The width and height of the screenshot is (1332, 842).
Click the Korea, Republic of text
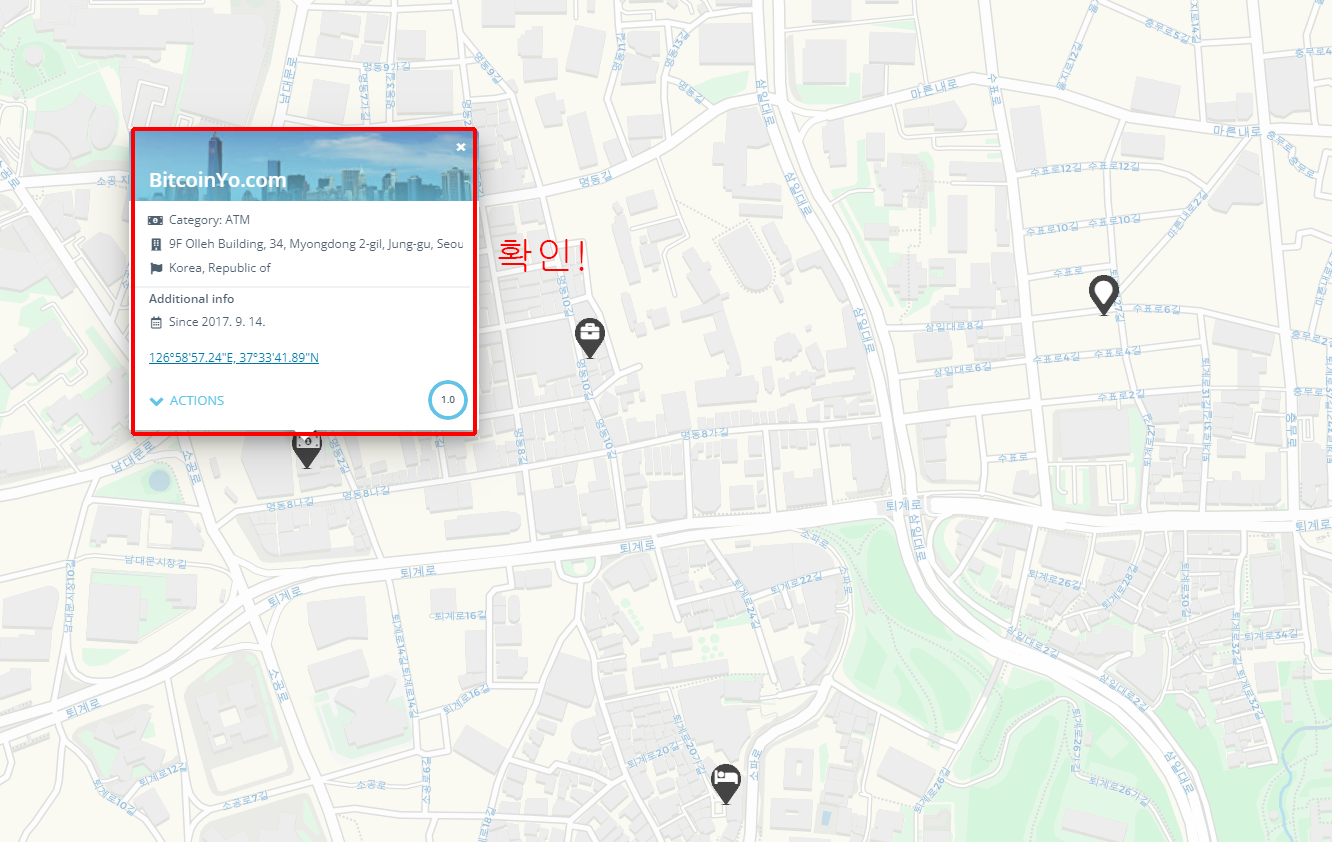point(220,268)
